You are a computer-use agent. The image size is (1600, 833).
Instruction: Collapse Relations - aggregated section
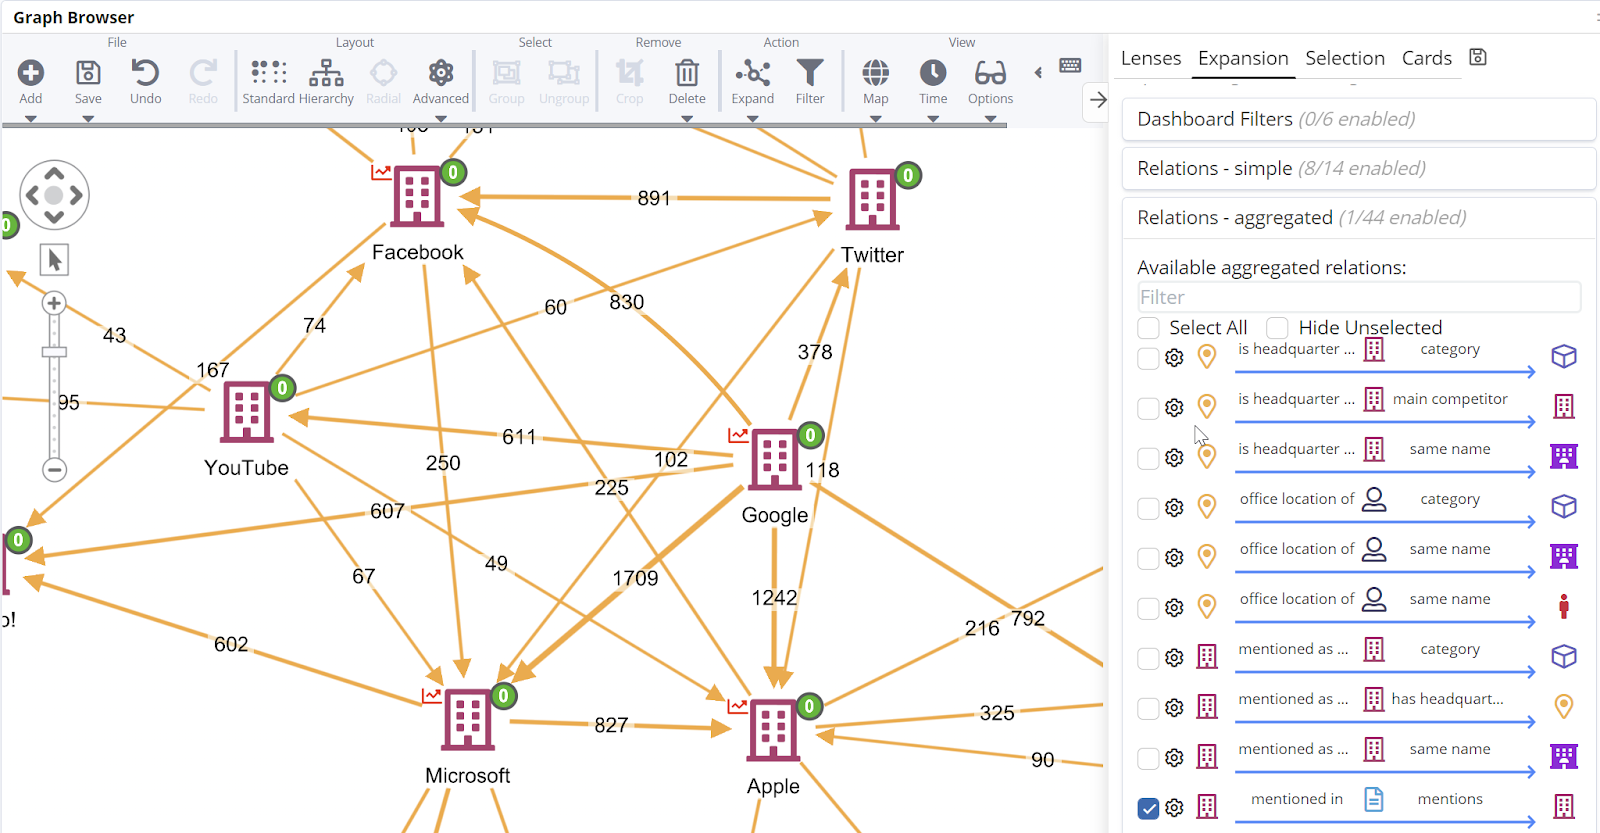1358,217
